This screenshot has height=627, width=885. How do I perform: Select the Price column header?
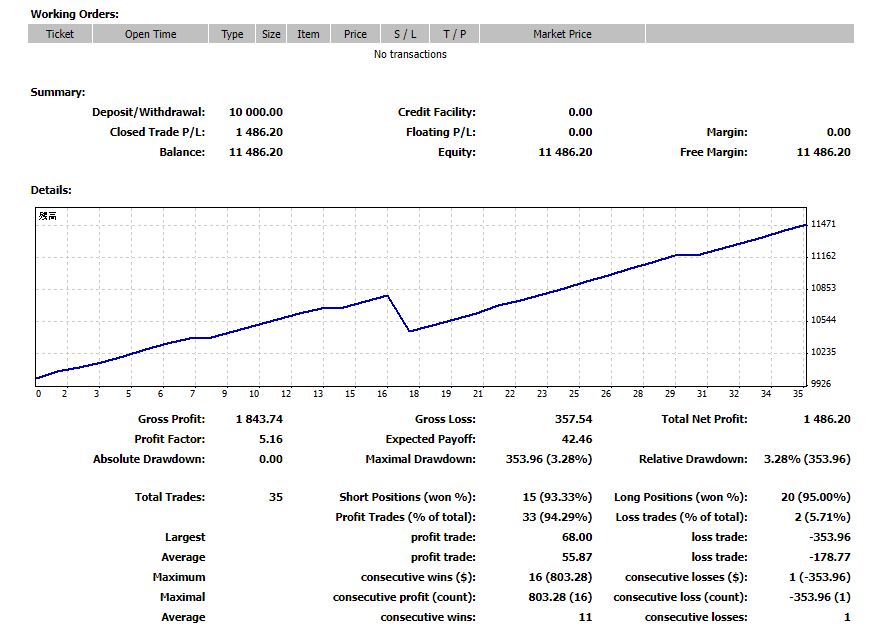(x=355, y=34)
